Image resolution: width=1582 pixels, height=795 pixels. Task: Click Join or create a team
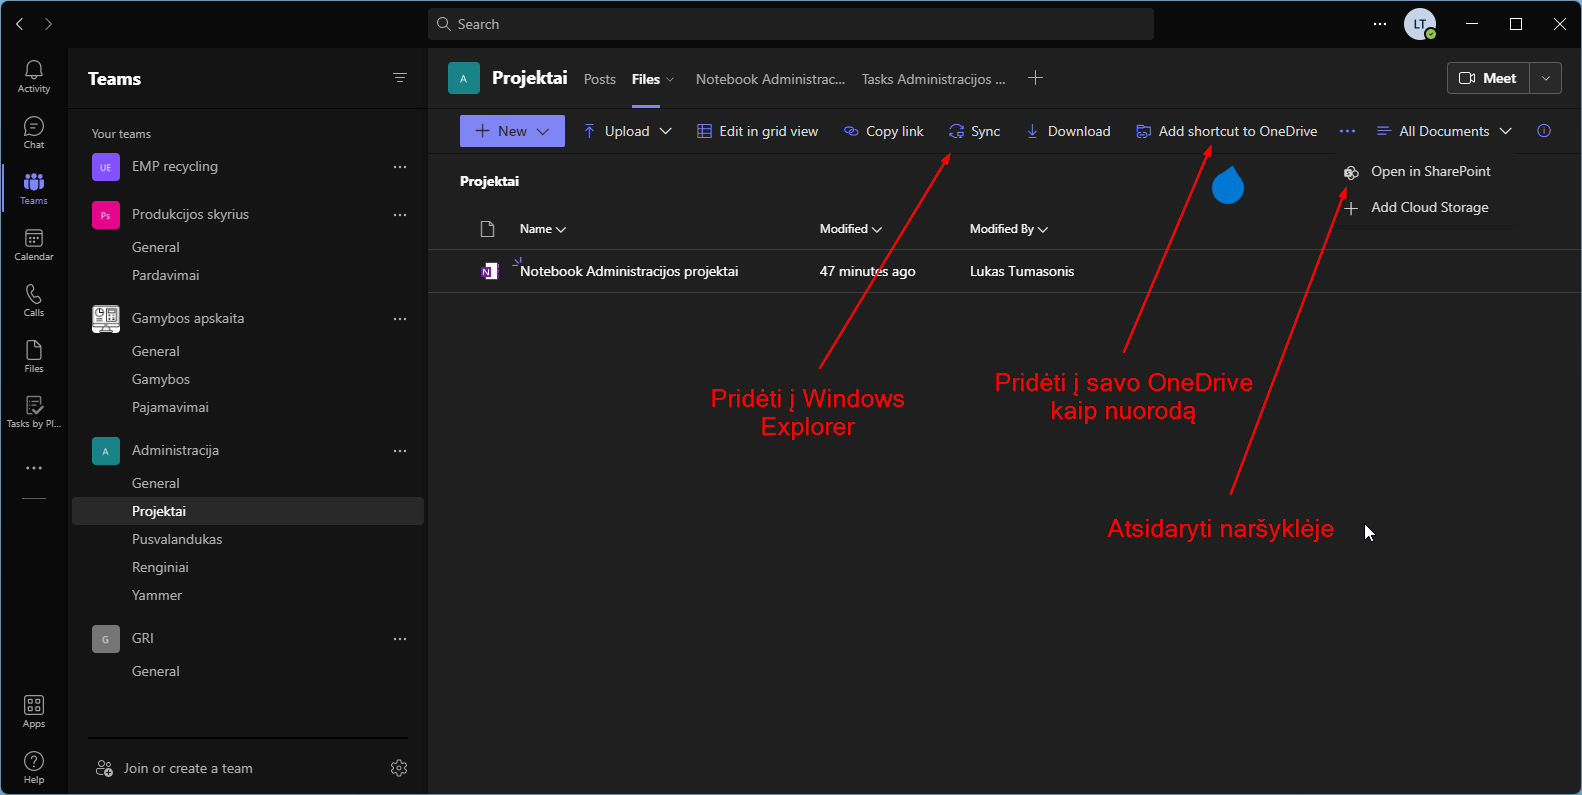point(187,768)
